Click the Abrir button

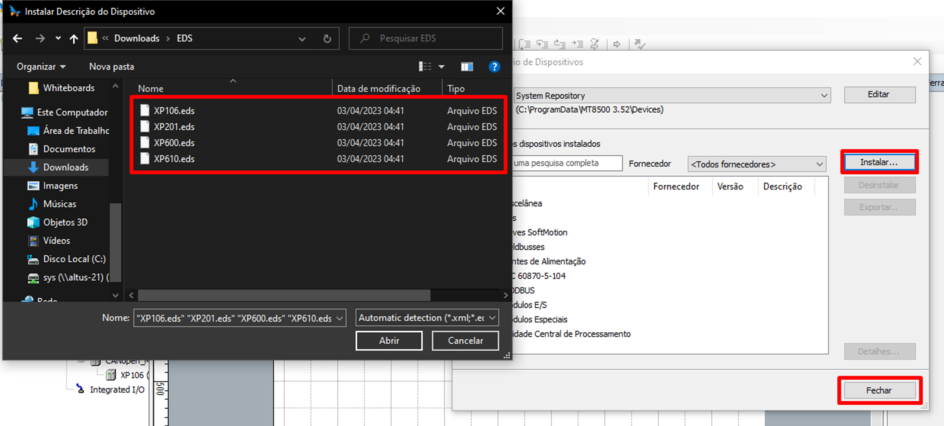tap(389, 341)
